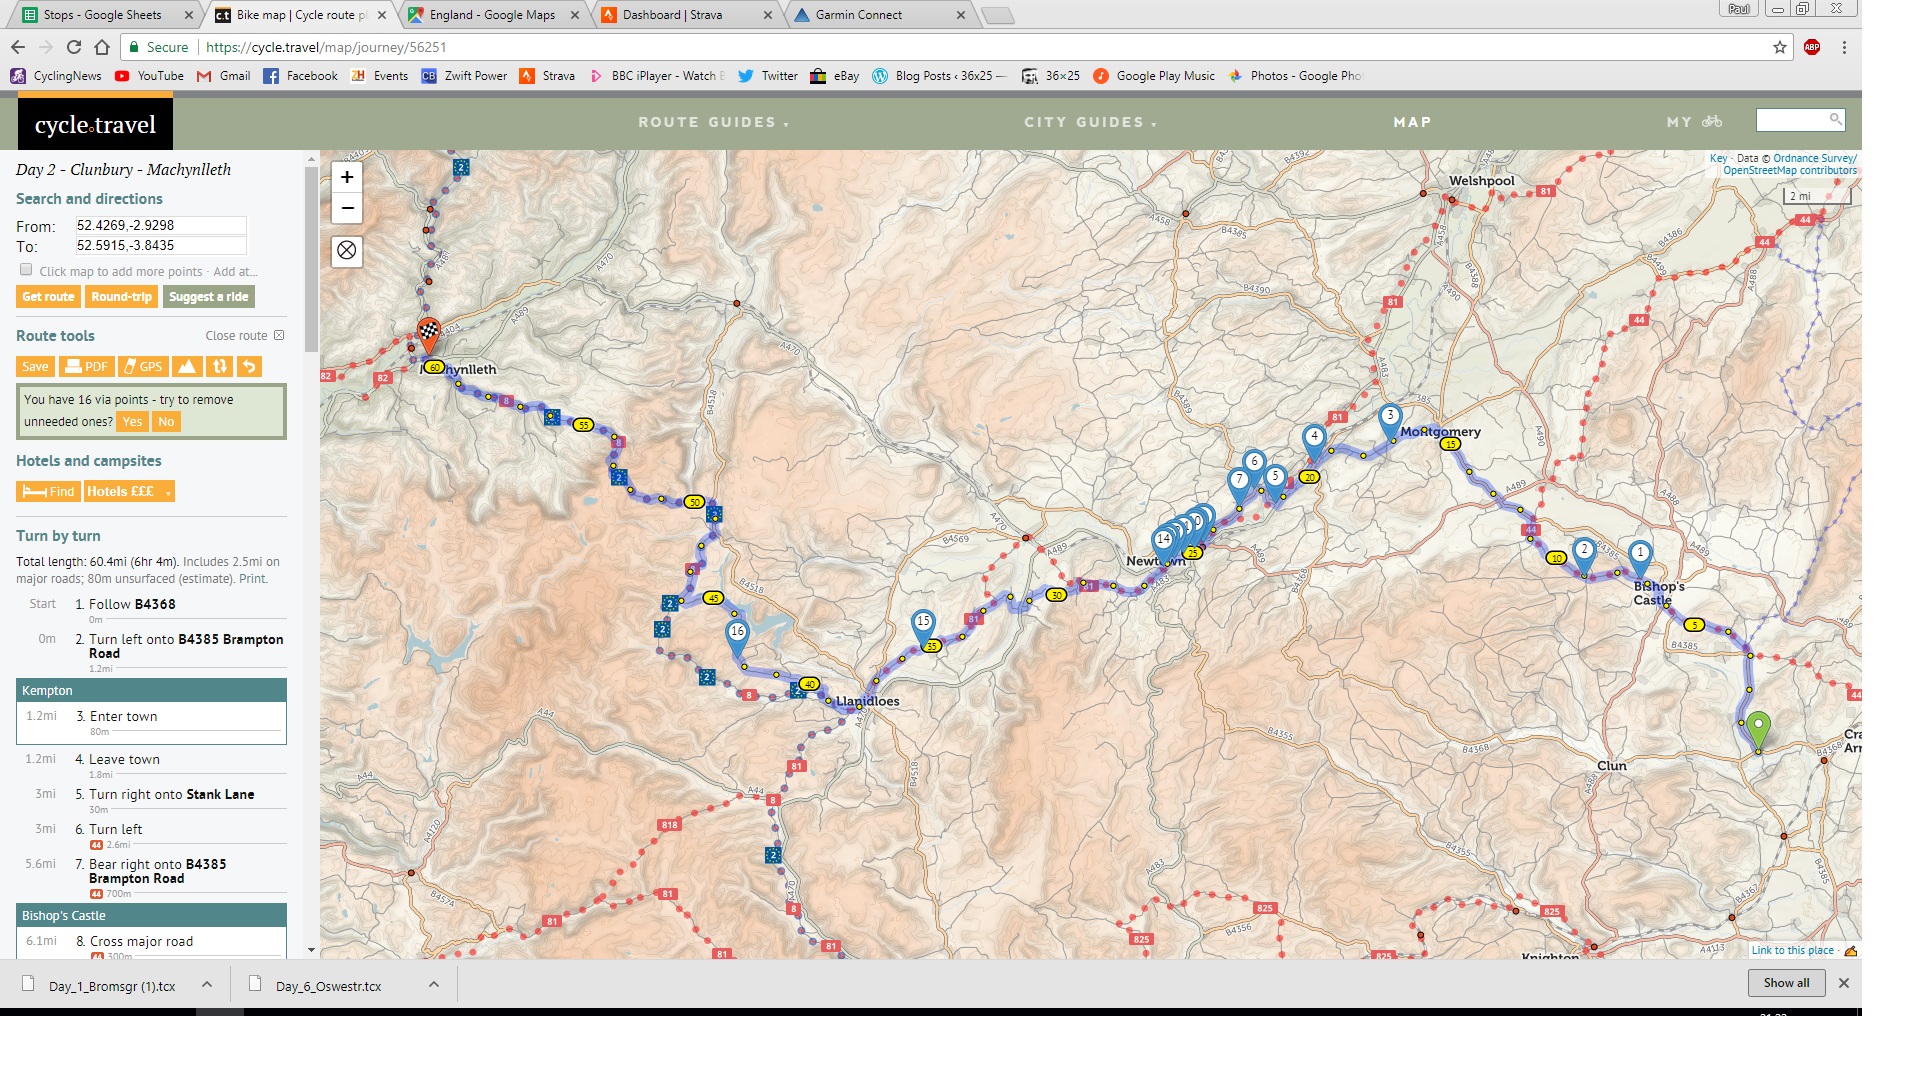
Task: Click the cycle.travel logo
Action: 95,124
